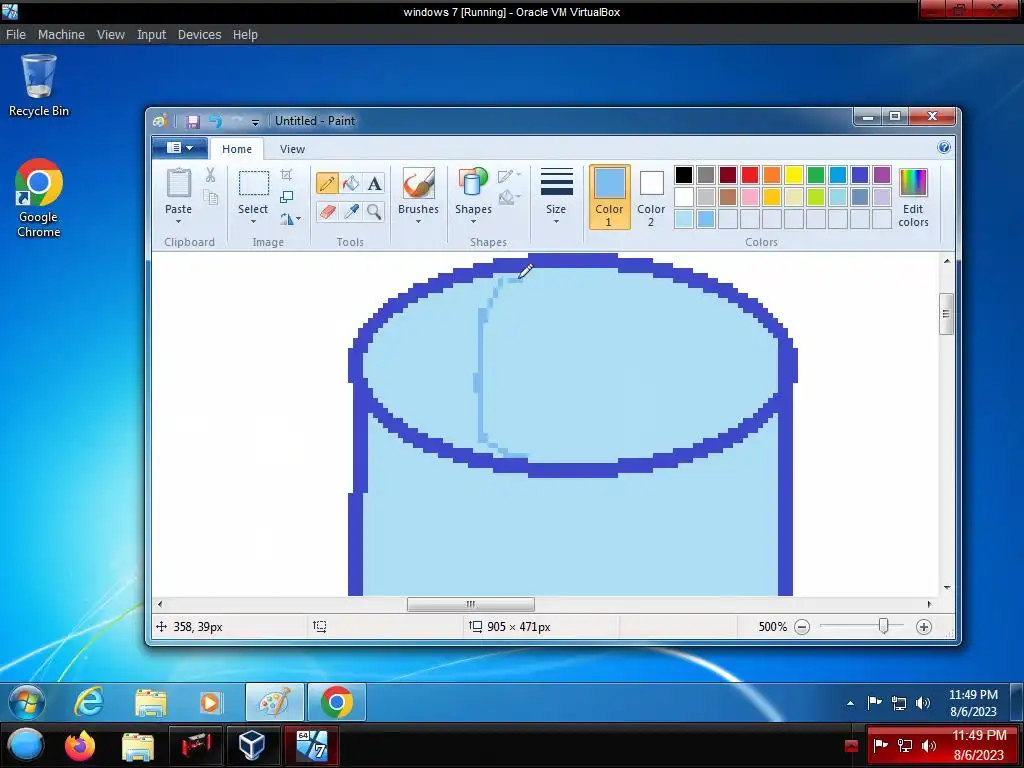Select the Color 1 button
This screenshot has width=1024, height=768.
tap(609, 197)
